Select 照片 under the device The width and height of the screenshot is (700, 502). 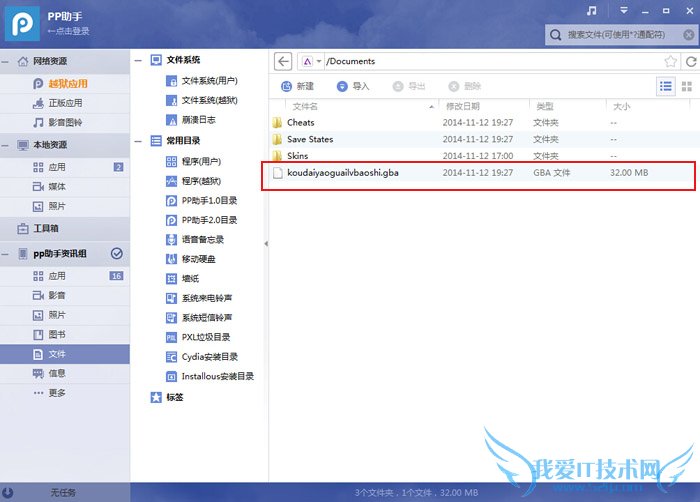(x=65, y=315)
